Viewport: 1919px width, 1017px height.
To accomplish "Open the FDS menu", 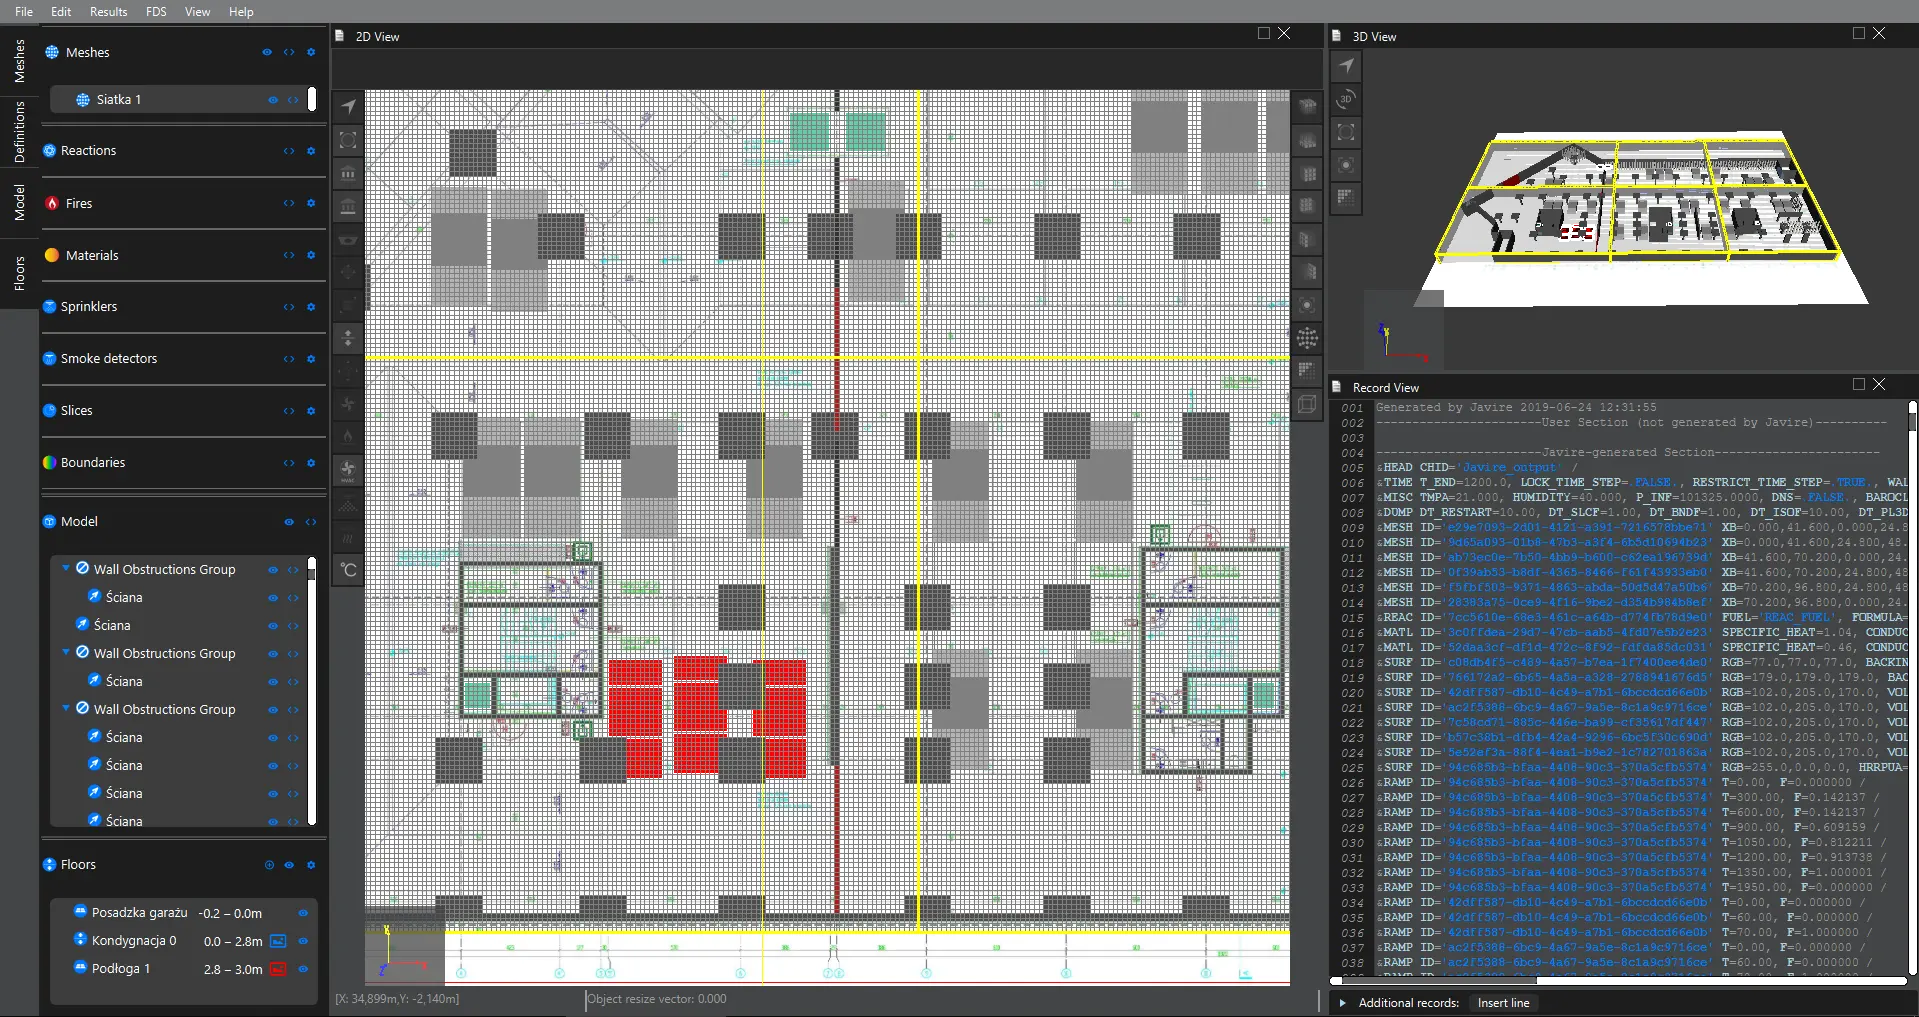I will pos(156,12).
